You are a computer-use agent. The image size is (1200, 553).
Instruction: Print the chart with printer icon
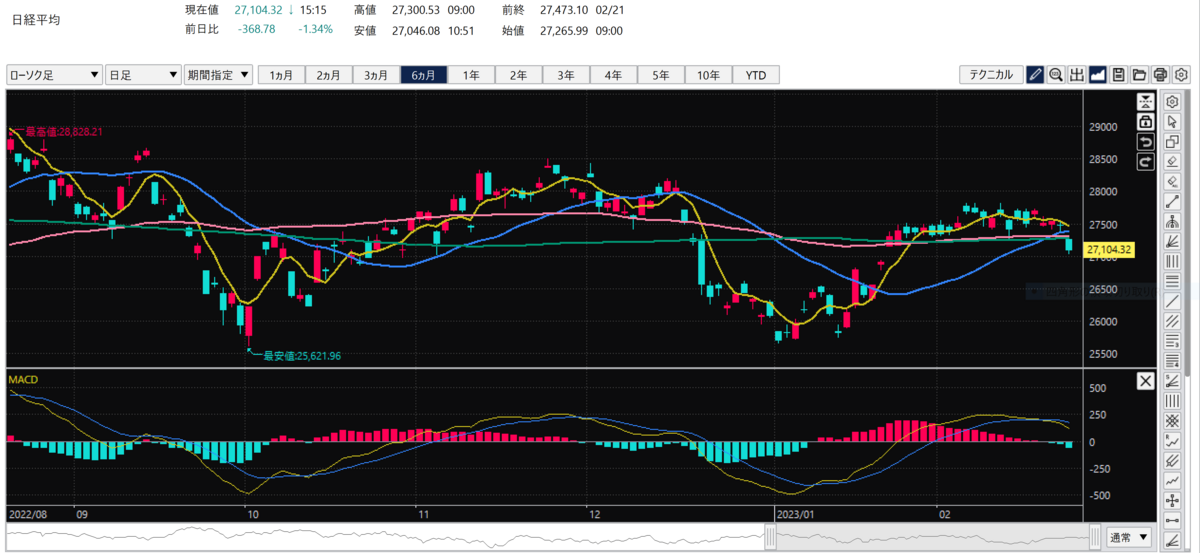(x=1161, y=75)
